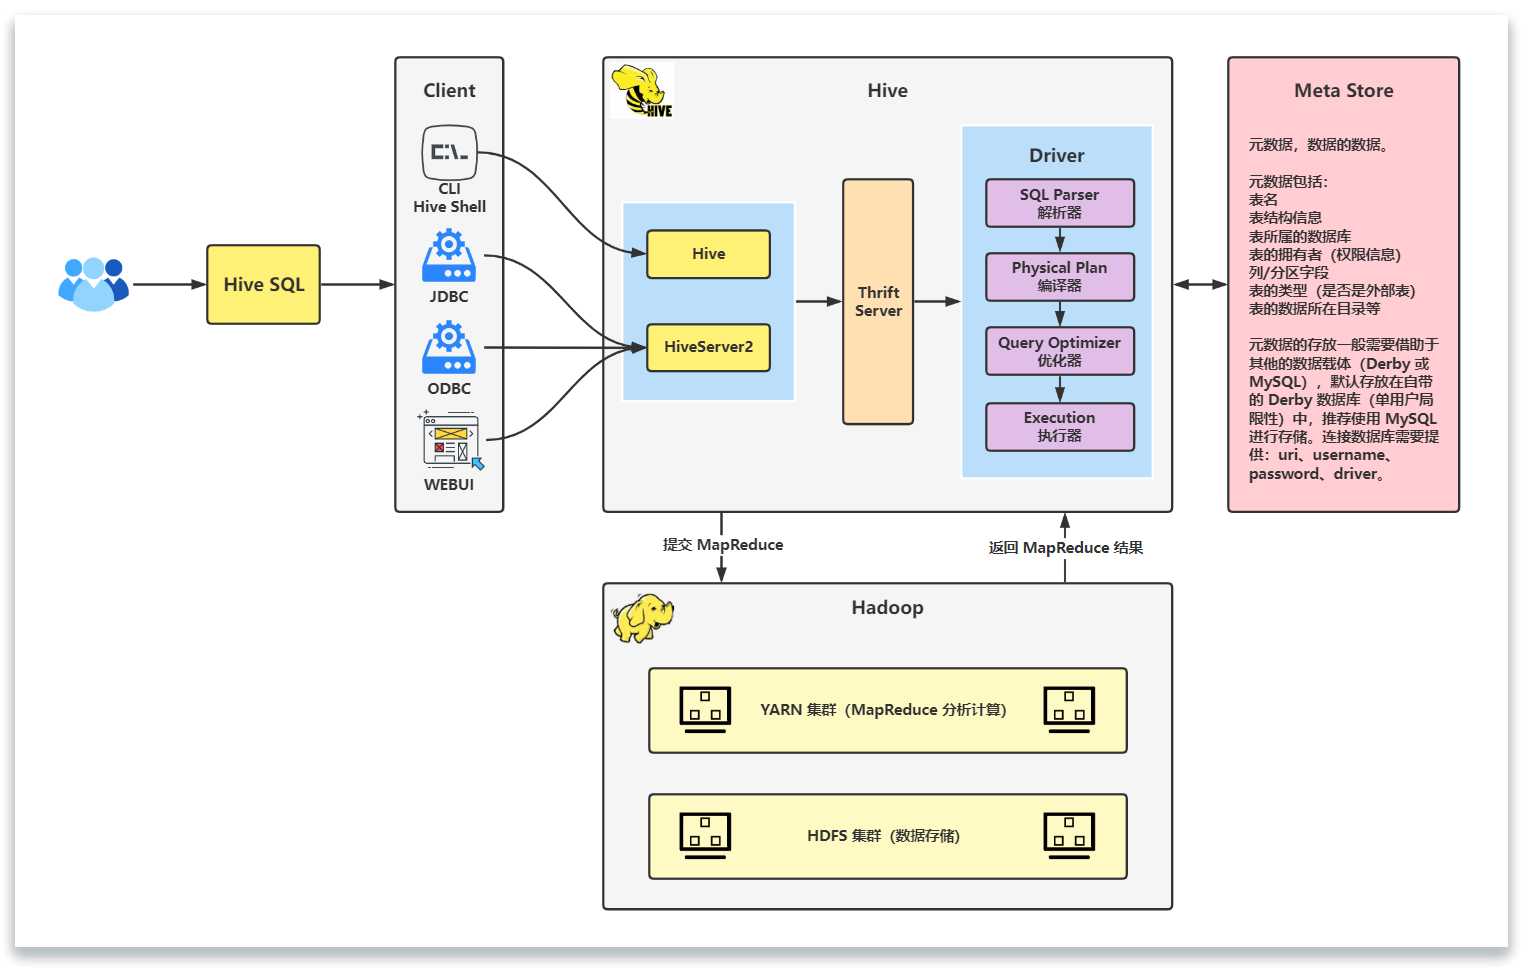This screenshot has width=1523, height=970.
Task: Click the password、driver text line
Action: [x=1317, y=474]
